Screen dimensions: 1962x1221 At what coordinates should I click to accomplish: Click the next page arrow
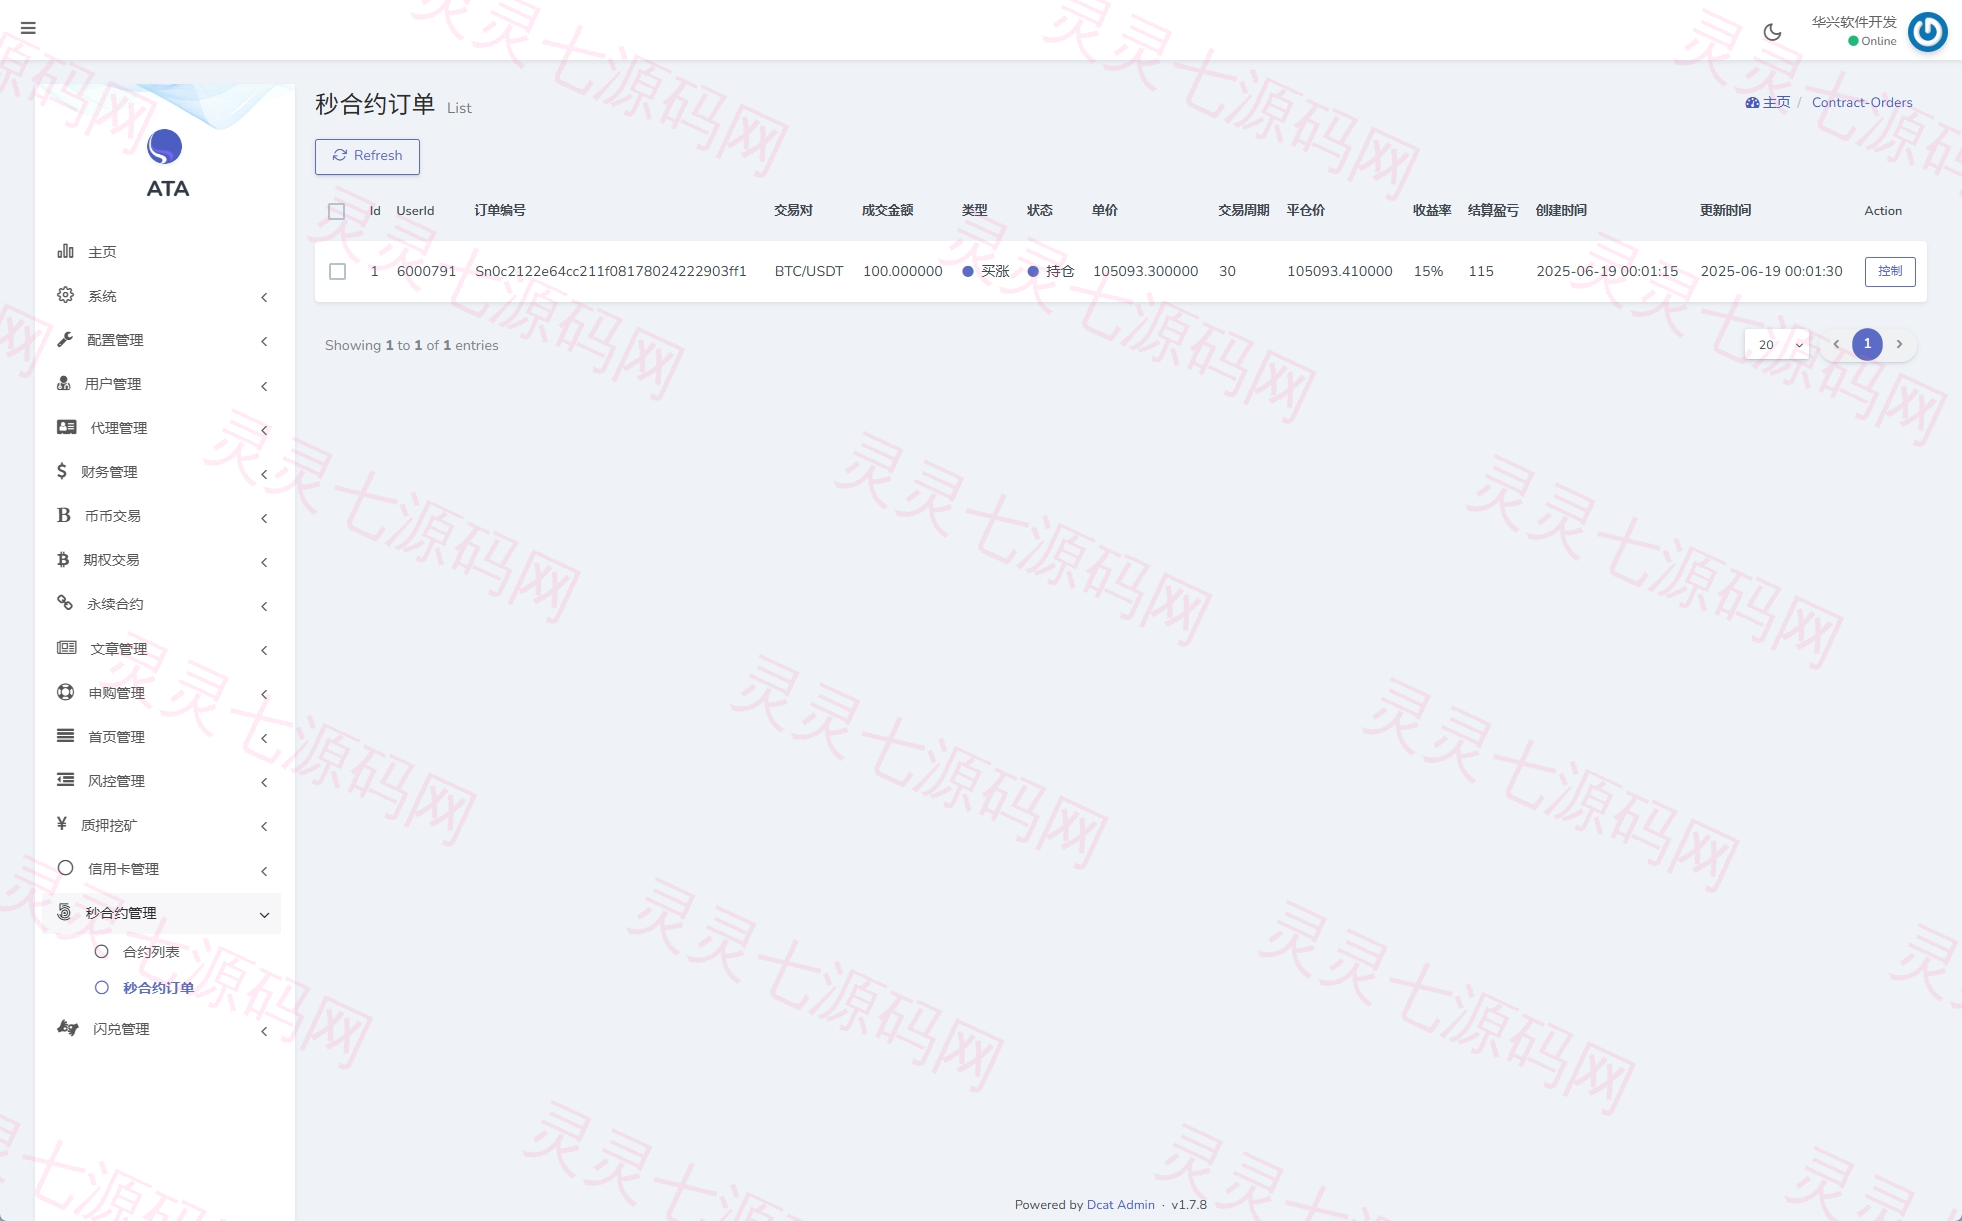[x=1899, y=344]
